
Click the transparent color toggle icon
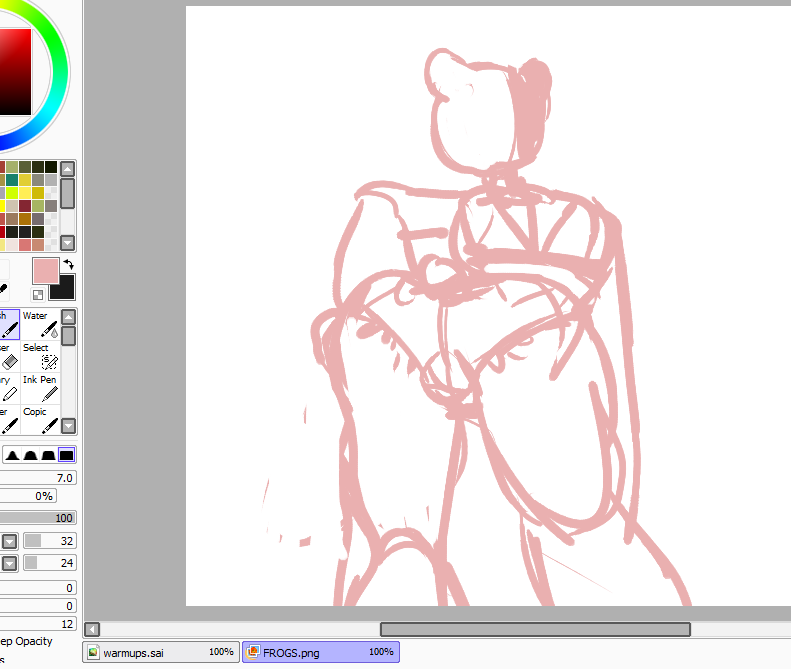pos(38,295)
